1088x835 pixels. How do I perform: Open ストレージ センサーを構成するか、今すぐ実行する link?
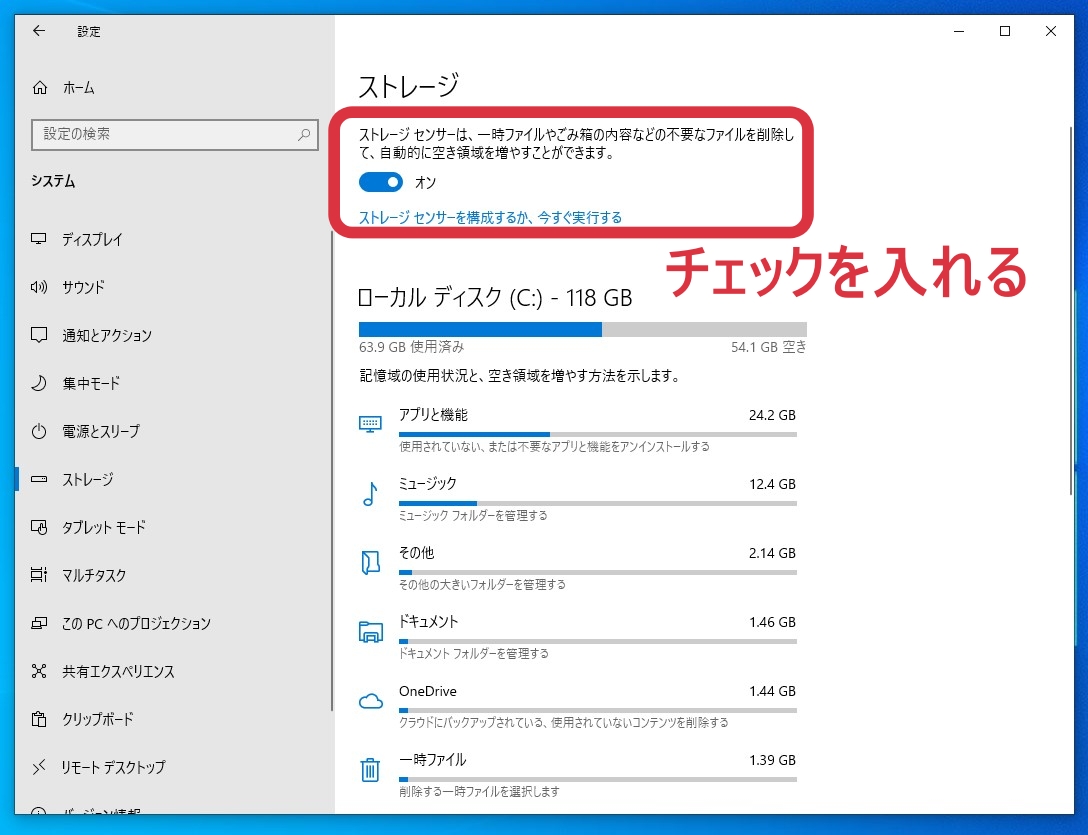490,218
